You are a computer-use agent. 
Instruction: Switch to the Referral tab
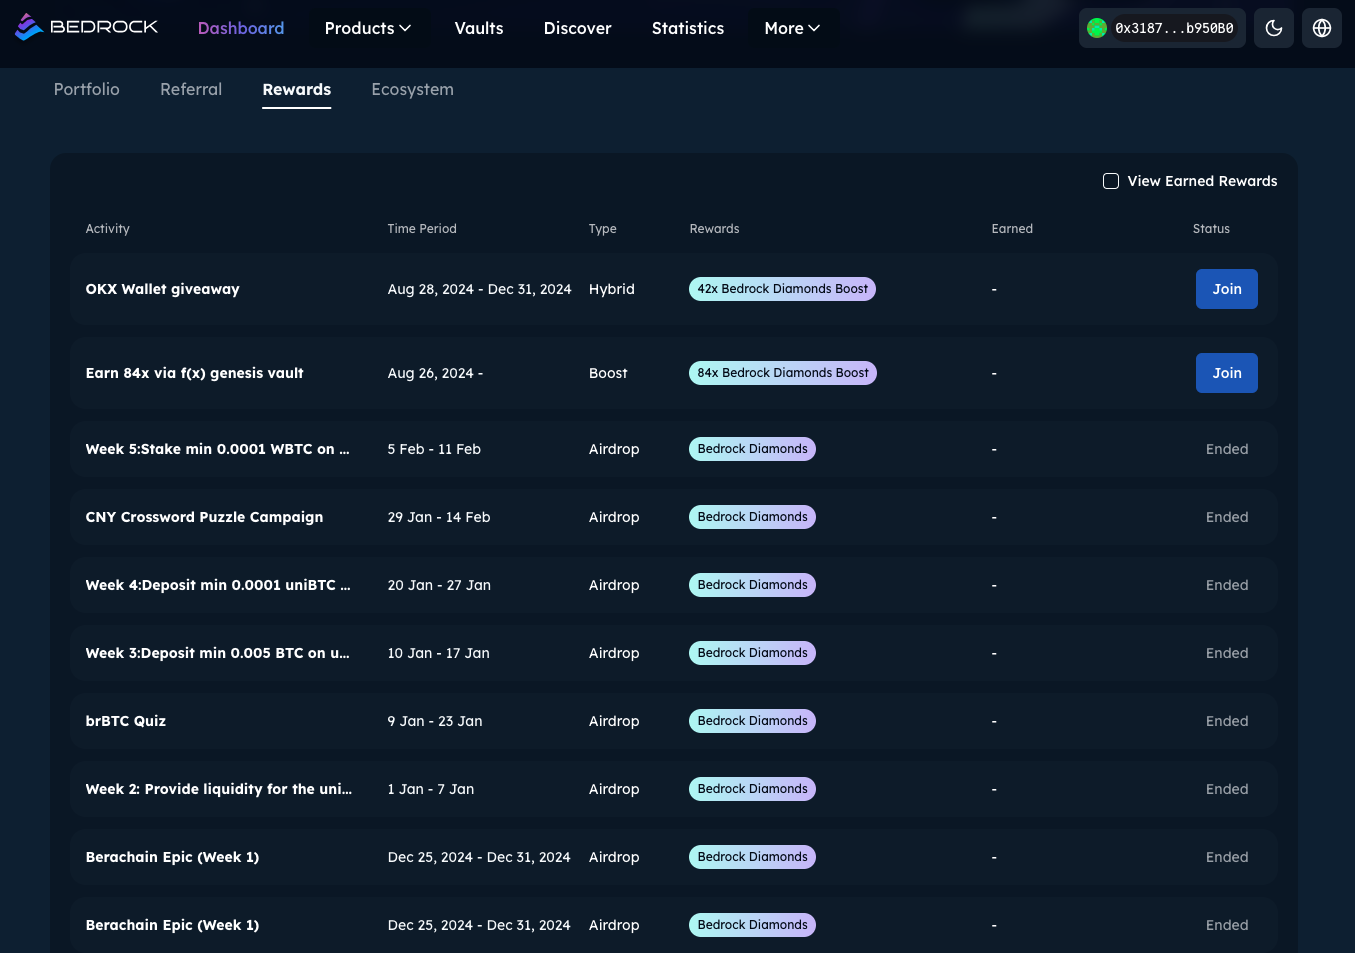[191, 89]
